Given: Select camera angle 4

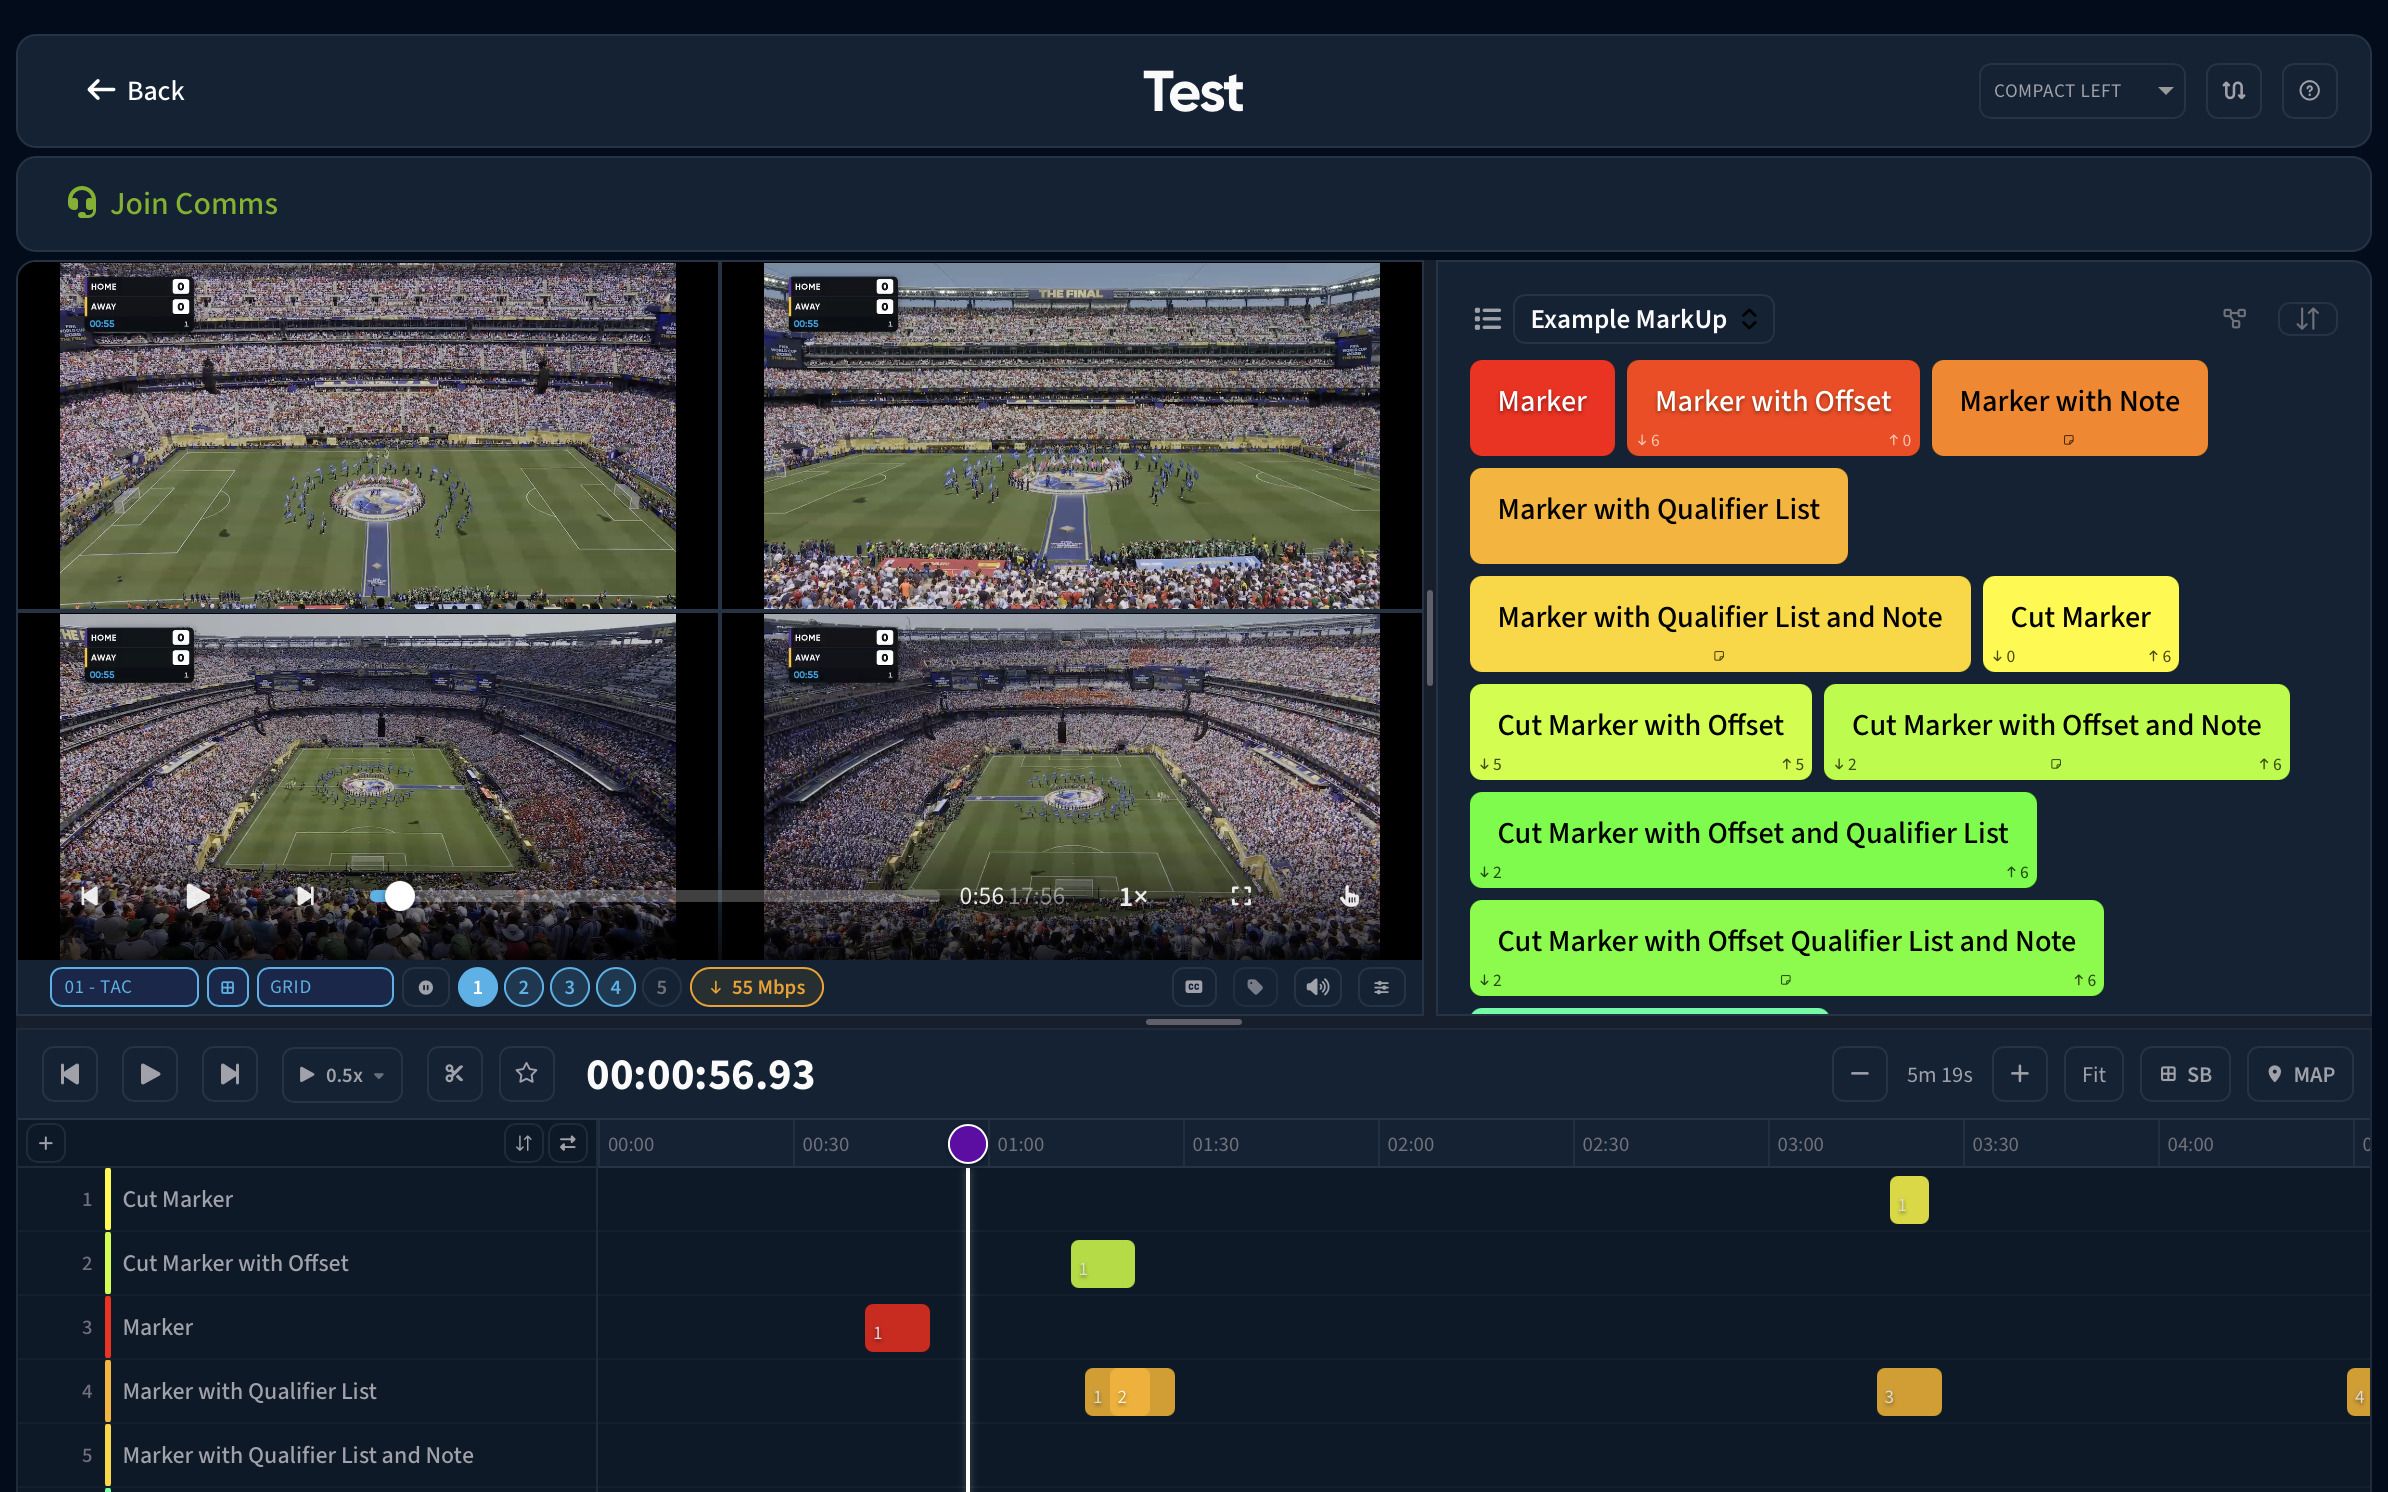Looking at the screenshot, I should [615, 987].
